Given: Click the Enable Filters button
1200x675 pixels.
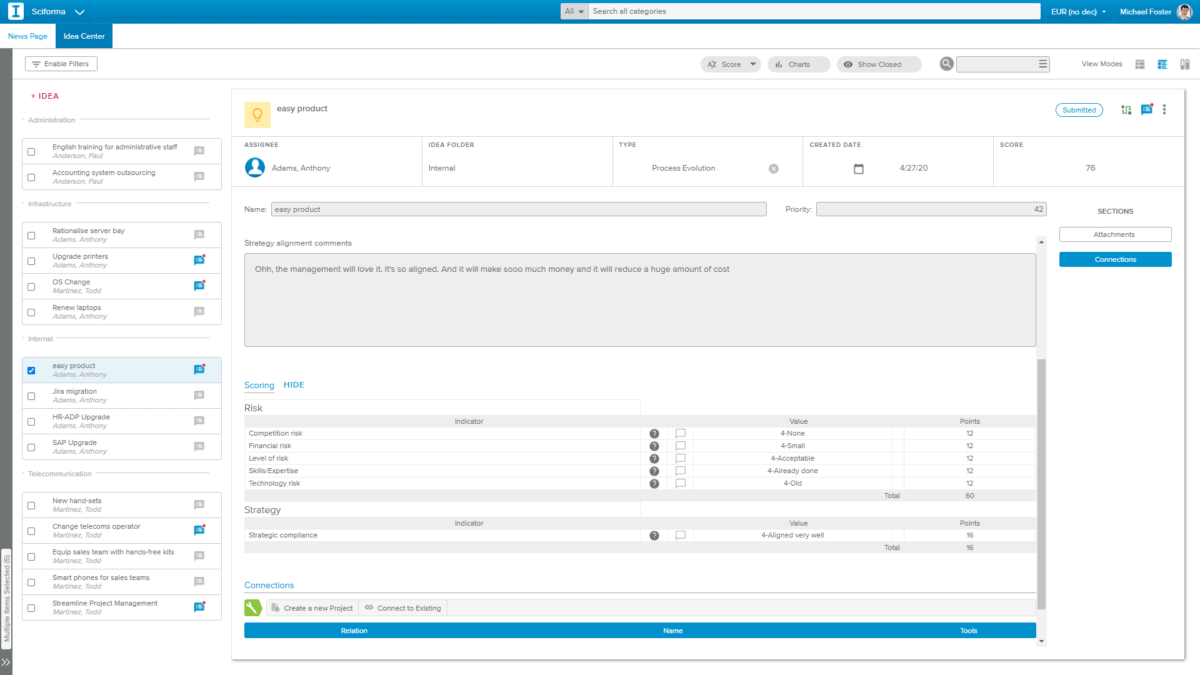Looking at the screenshot, I should coord(61,64).
